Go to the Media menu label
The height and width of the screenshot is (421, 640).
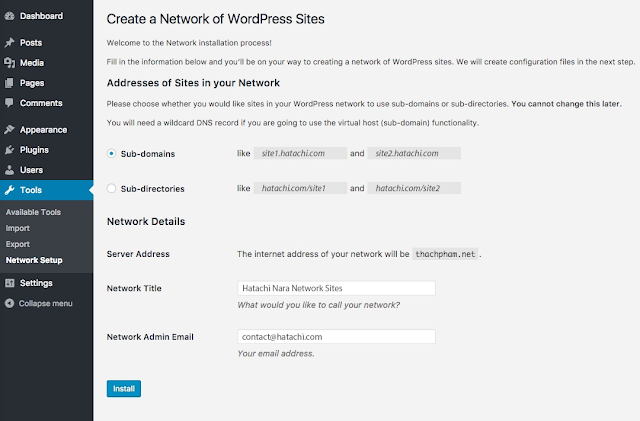pos(32,62)
